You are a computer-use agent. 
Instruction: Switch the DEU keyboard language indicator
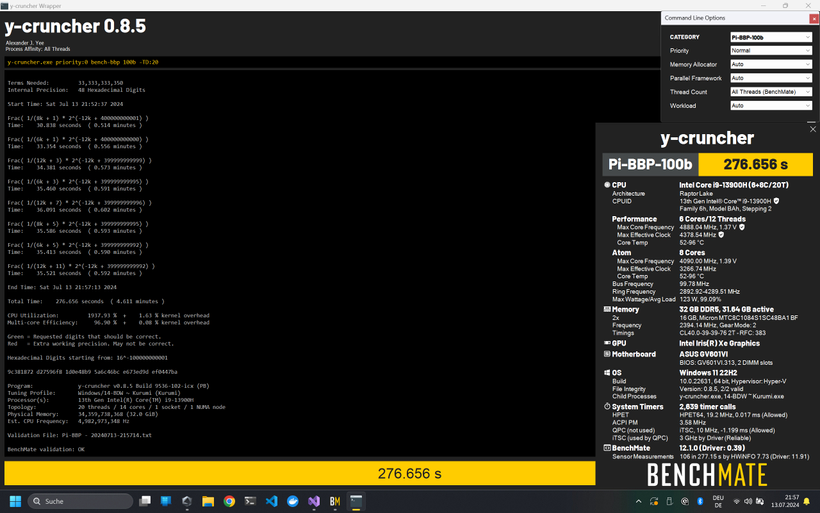coord(718,501)
